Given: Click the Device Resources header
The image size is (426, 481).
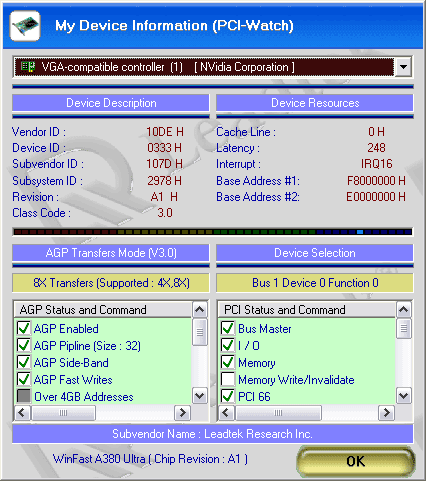Looking at the screenshot, I should click(x=315, y=103).
